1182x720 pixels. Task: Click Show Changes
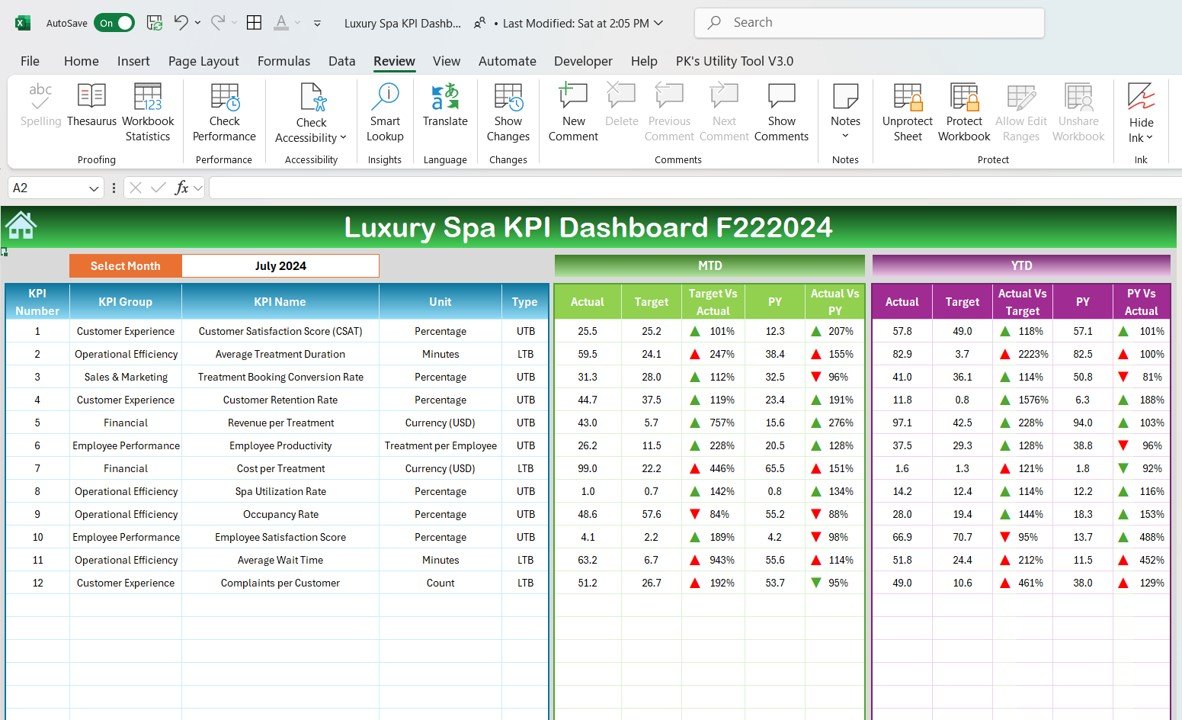(508, 112)
